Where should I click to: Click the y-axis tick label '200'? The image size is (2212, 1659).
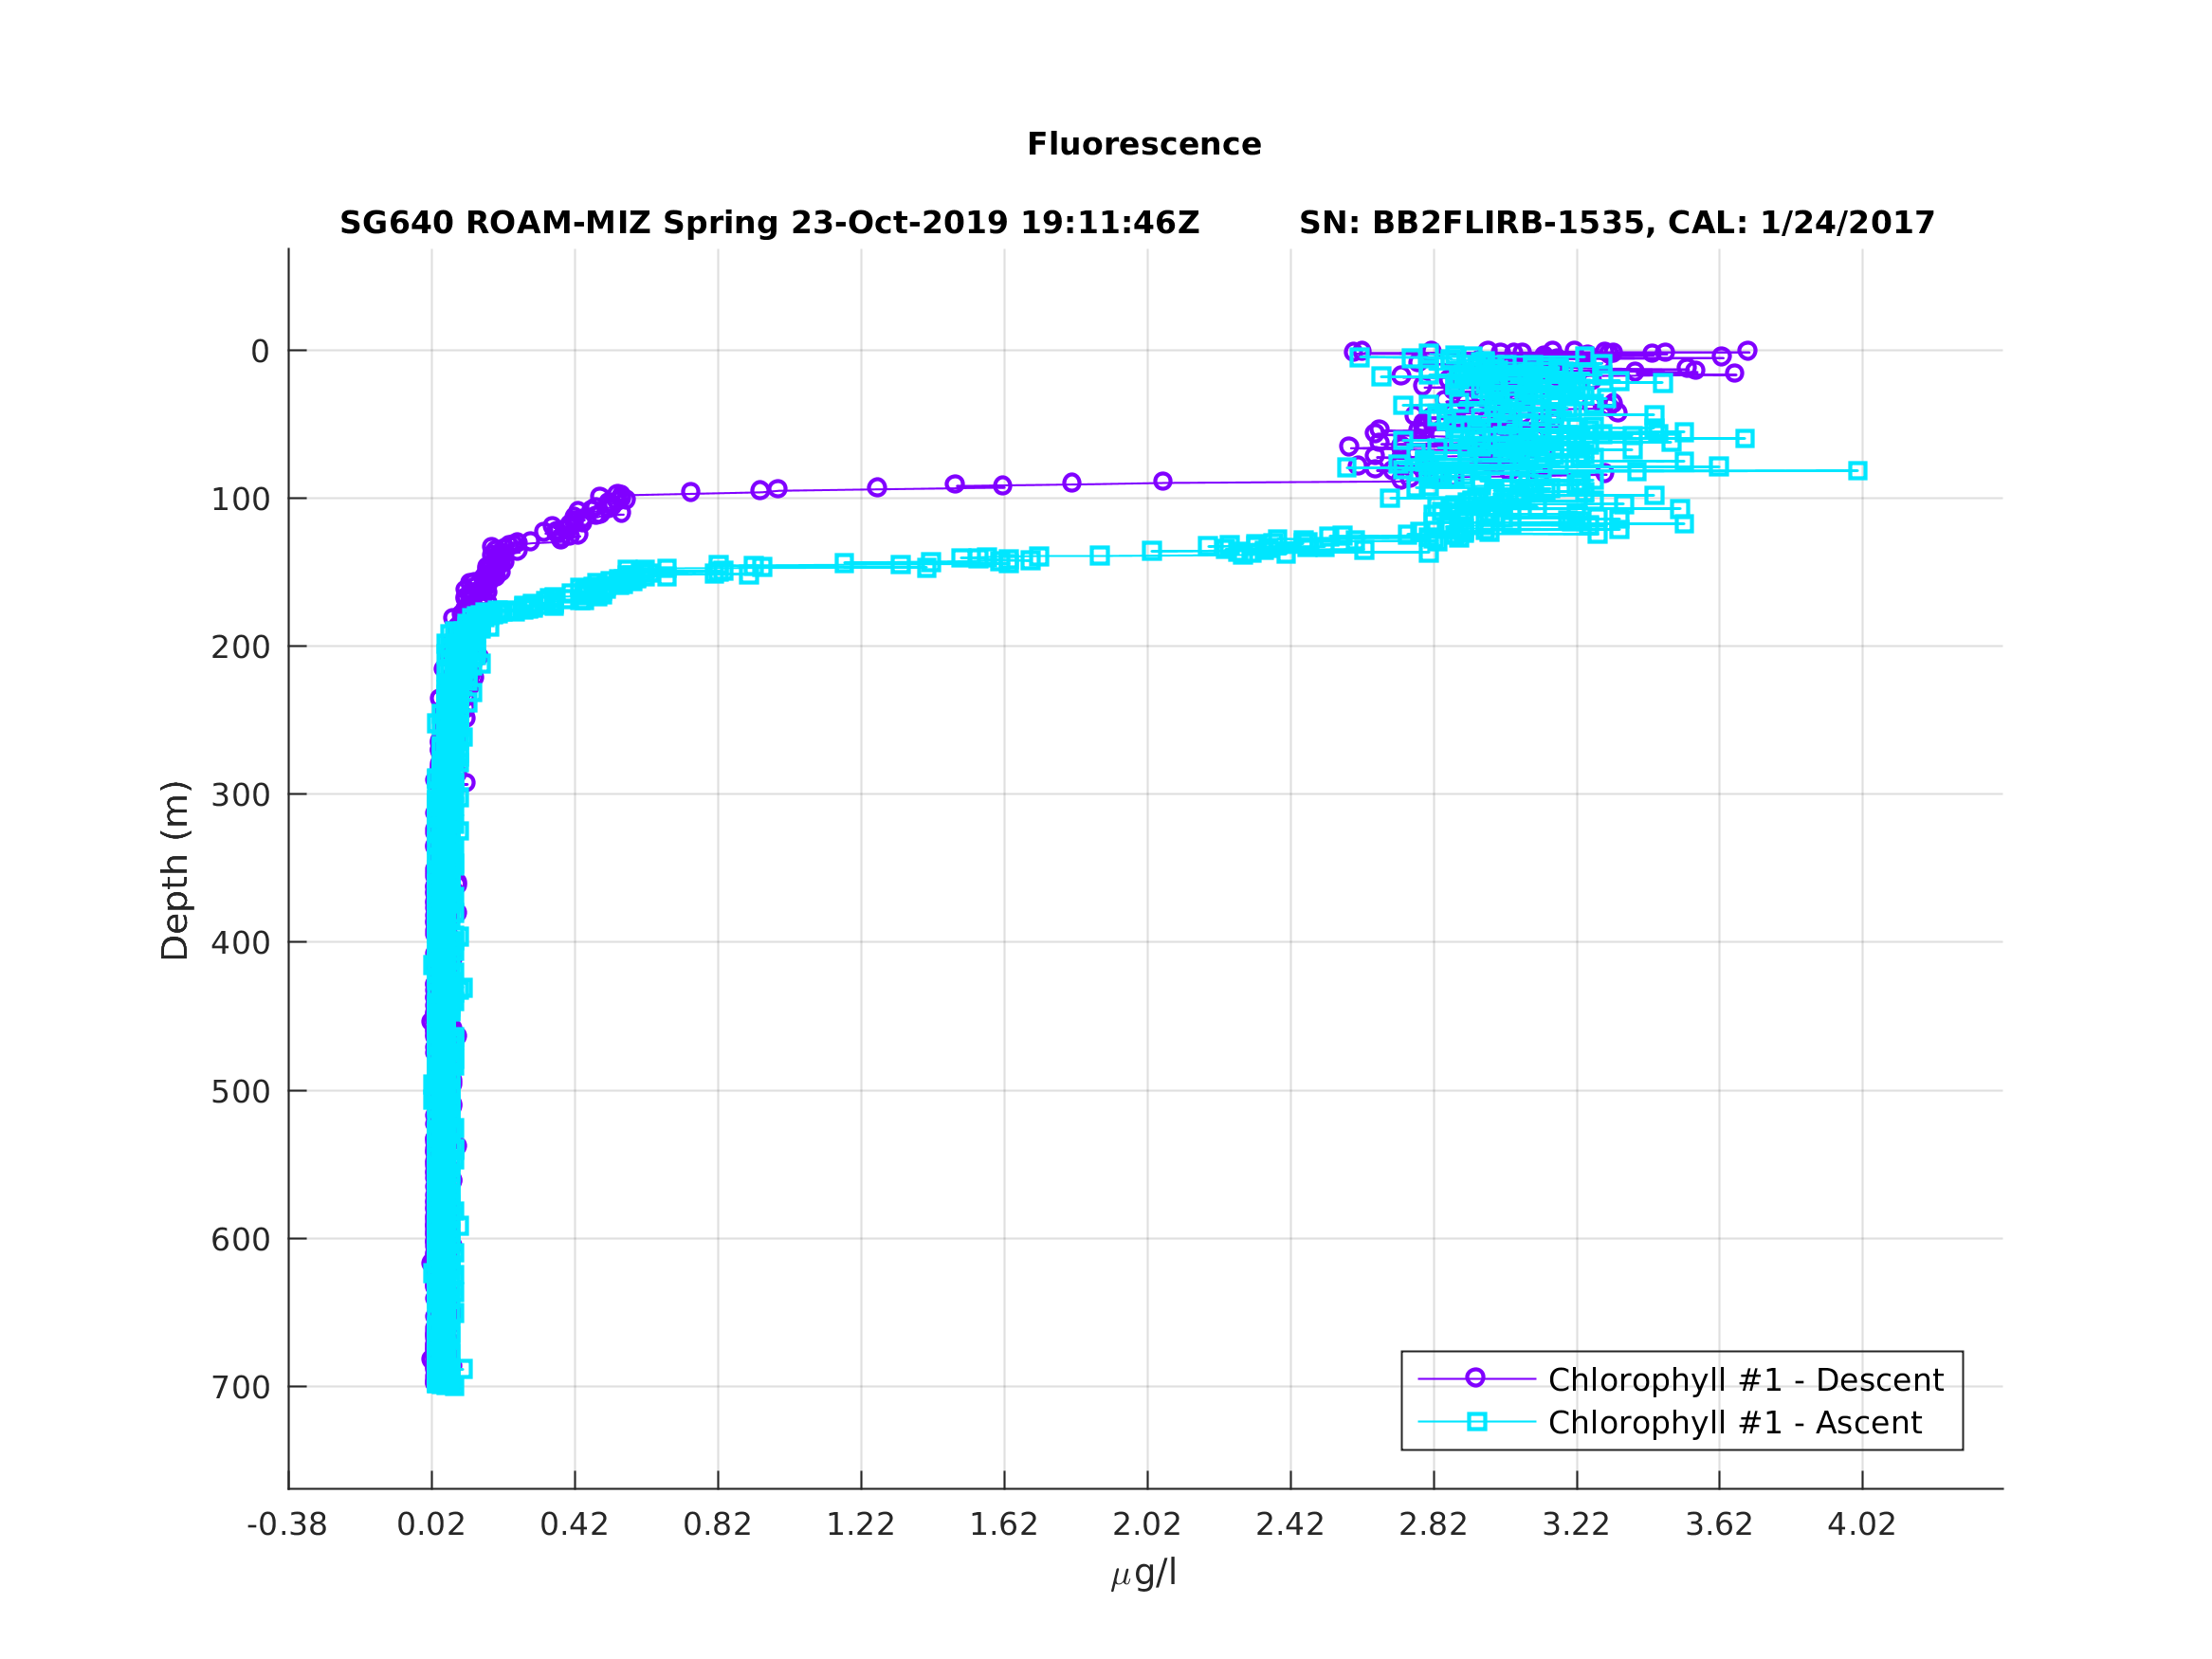pyautogui.click(x=240, y=647)
